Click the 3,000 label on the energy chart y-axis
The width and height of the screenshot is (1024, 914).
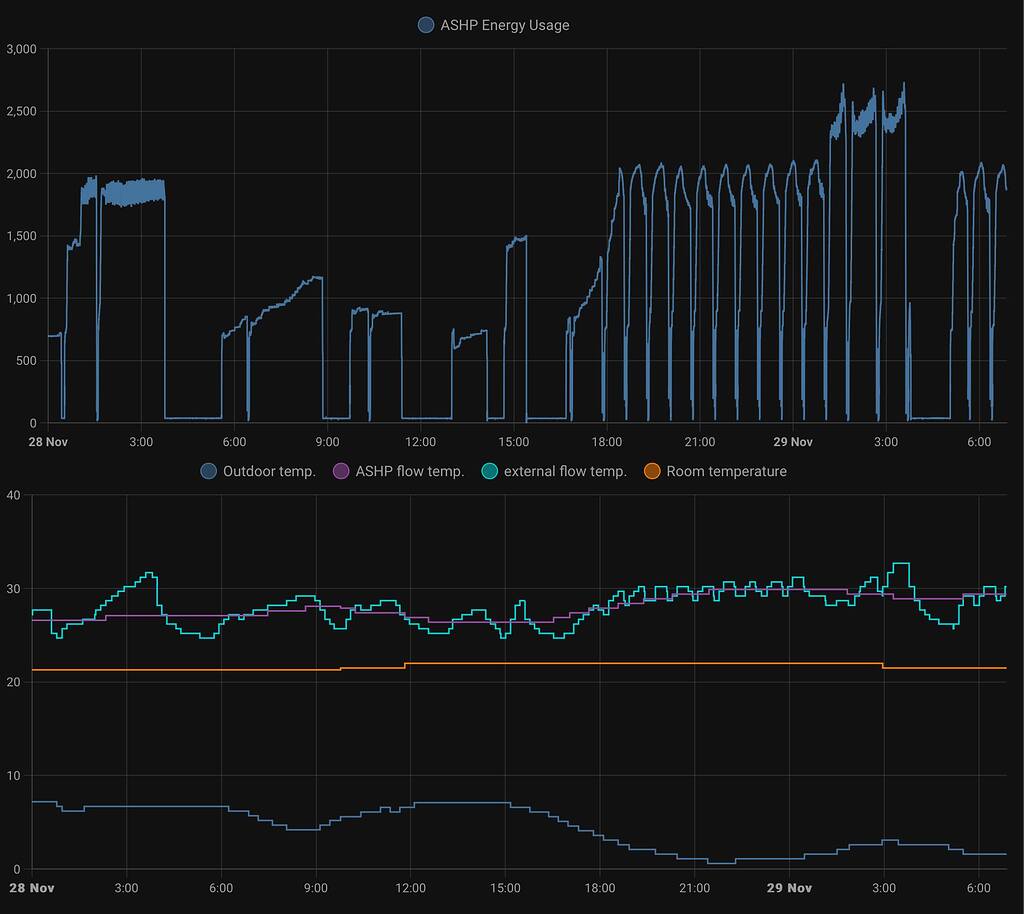21,49
